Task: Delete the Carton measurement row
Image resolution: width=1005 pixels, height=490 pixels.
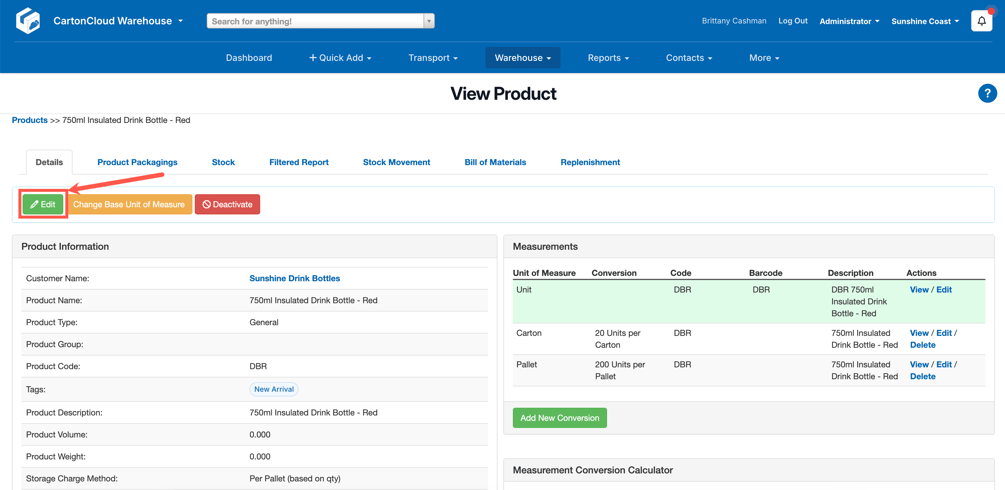Action: pyautogui.click(x=922, y=345)
